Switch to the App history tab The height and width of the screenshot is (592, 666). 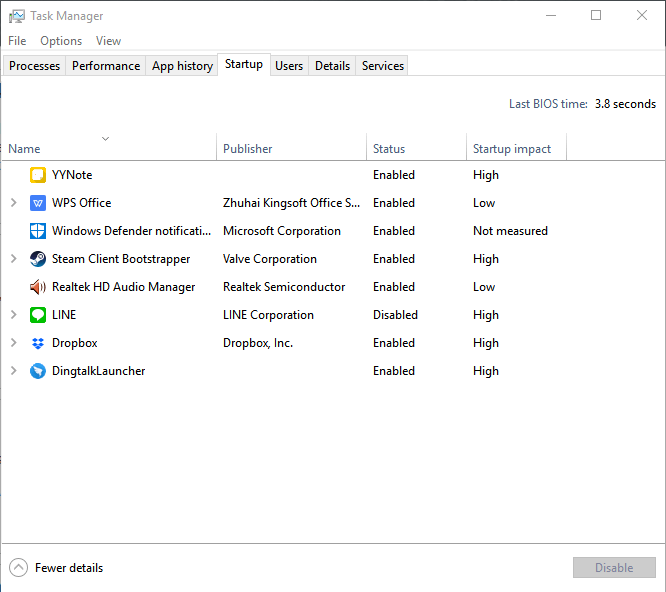(182, 66)
